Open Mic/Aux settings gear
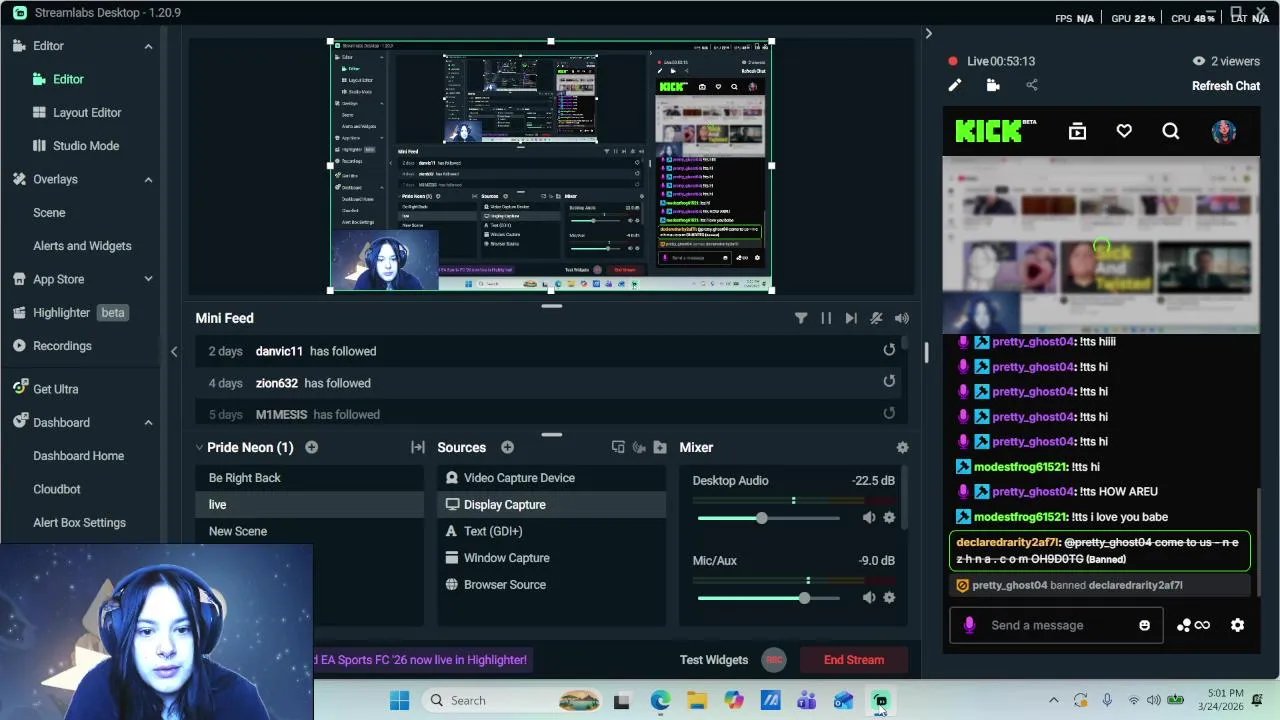1280x720 pixels. (889, 597)
